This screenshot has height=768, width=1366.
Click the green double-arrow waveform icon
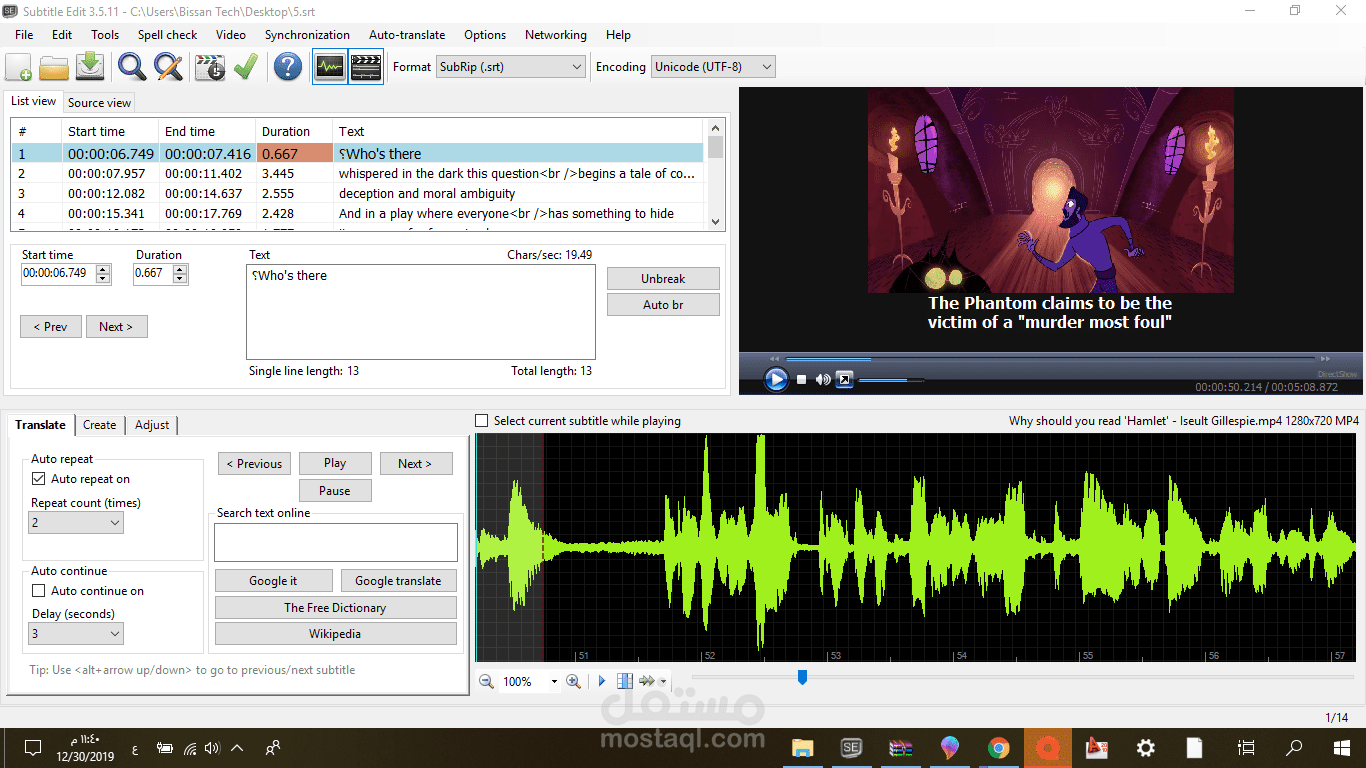coord(647,681)
